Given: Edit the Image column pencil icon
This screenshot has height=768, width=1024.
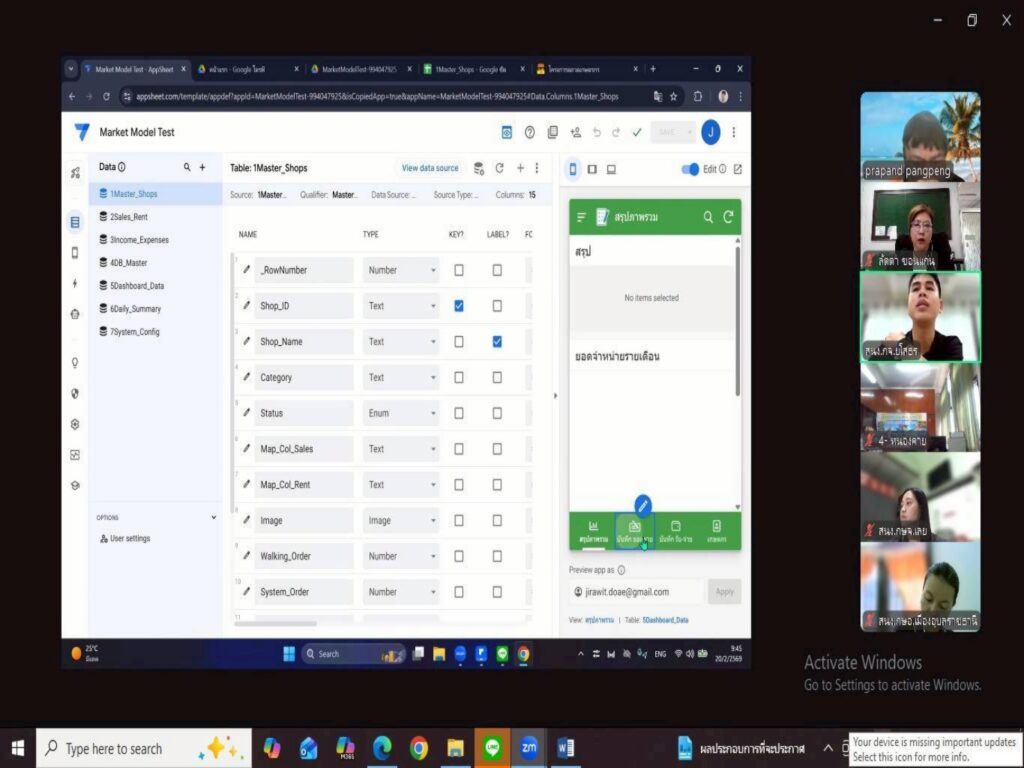Looking at the screenshot, I should click(x=246, y=520).
